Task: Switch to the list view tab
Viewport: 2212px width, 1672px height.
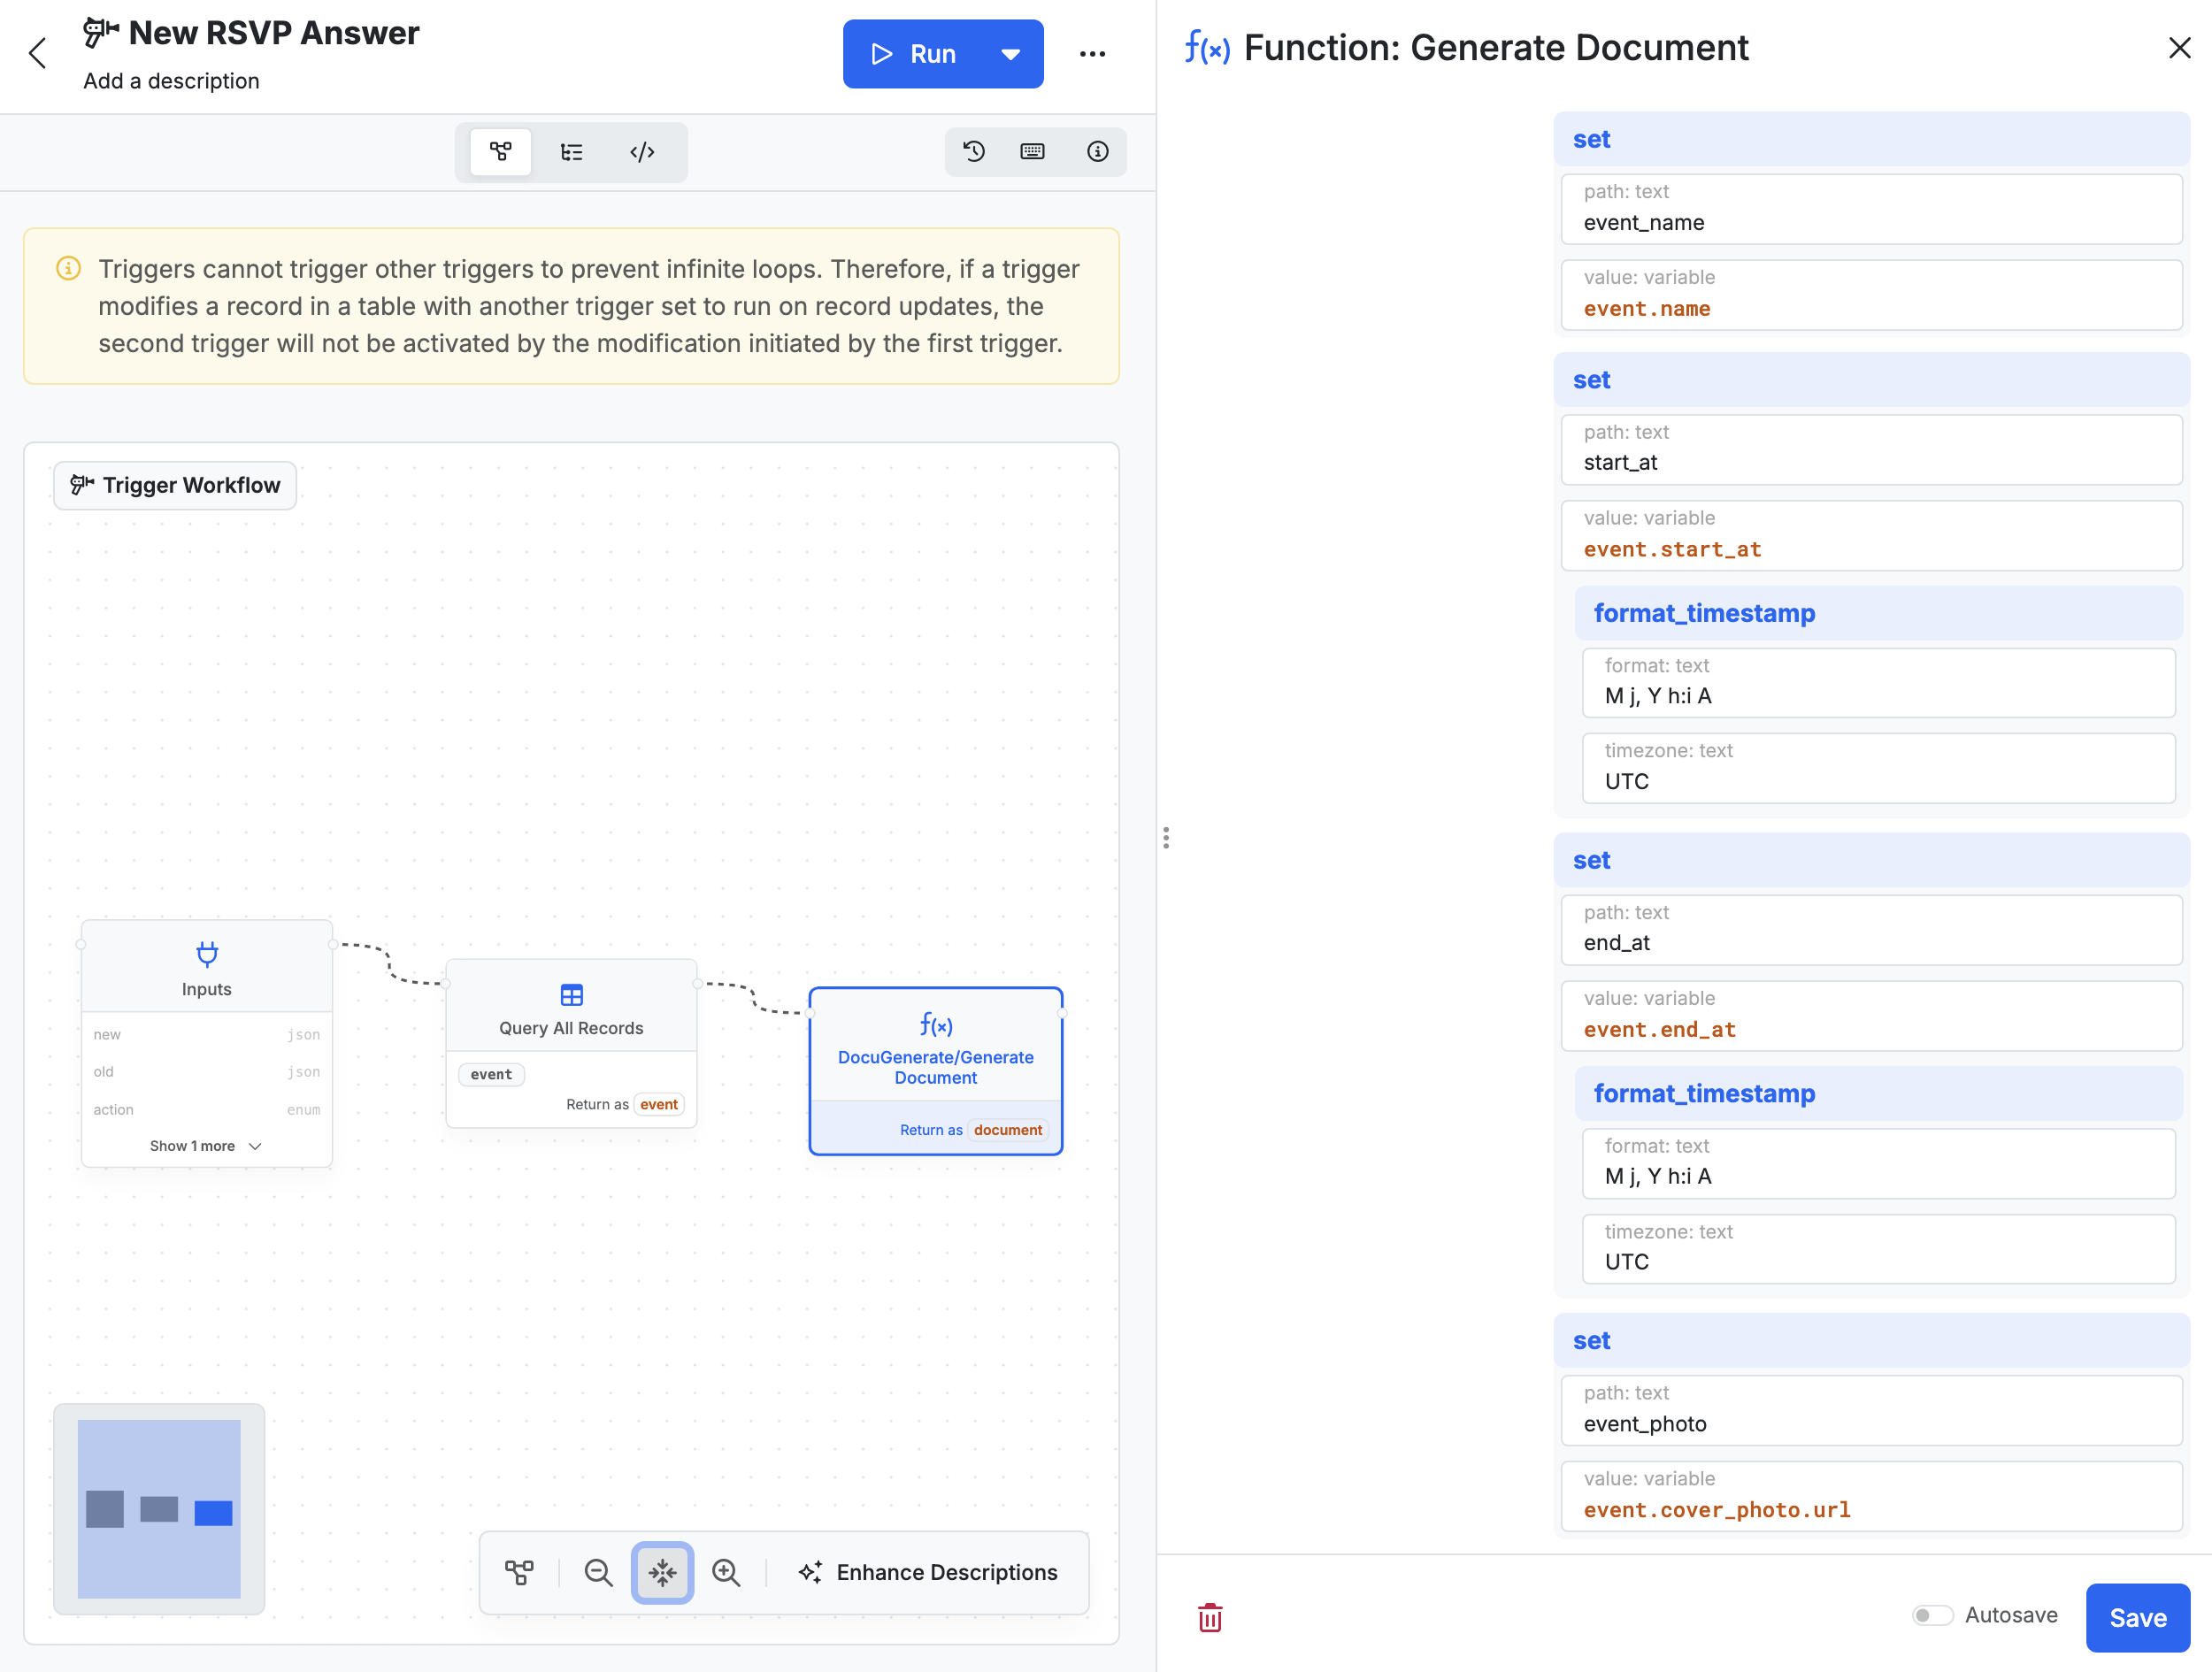Action: pyautogui.click(x=571, y=152)
